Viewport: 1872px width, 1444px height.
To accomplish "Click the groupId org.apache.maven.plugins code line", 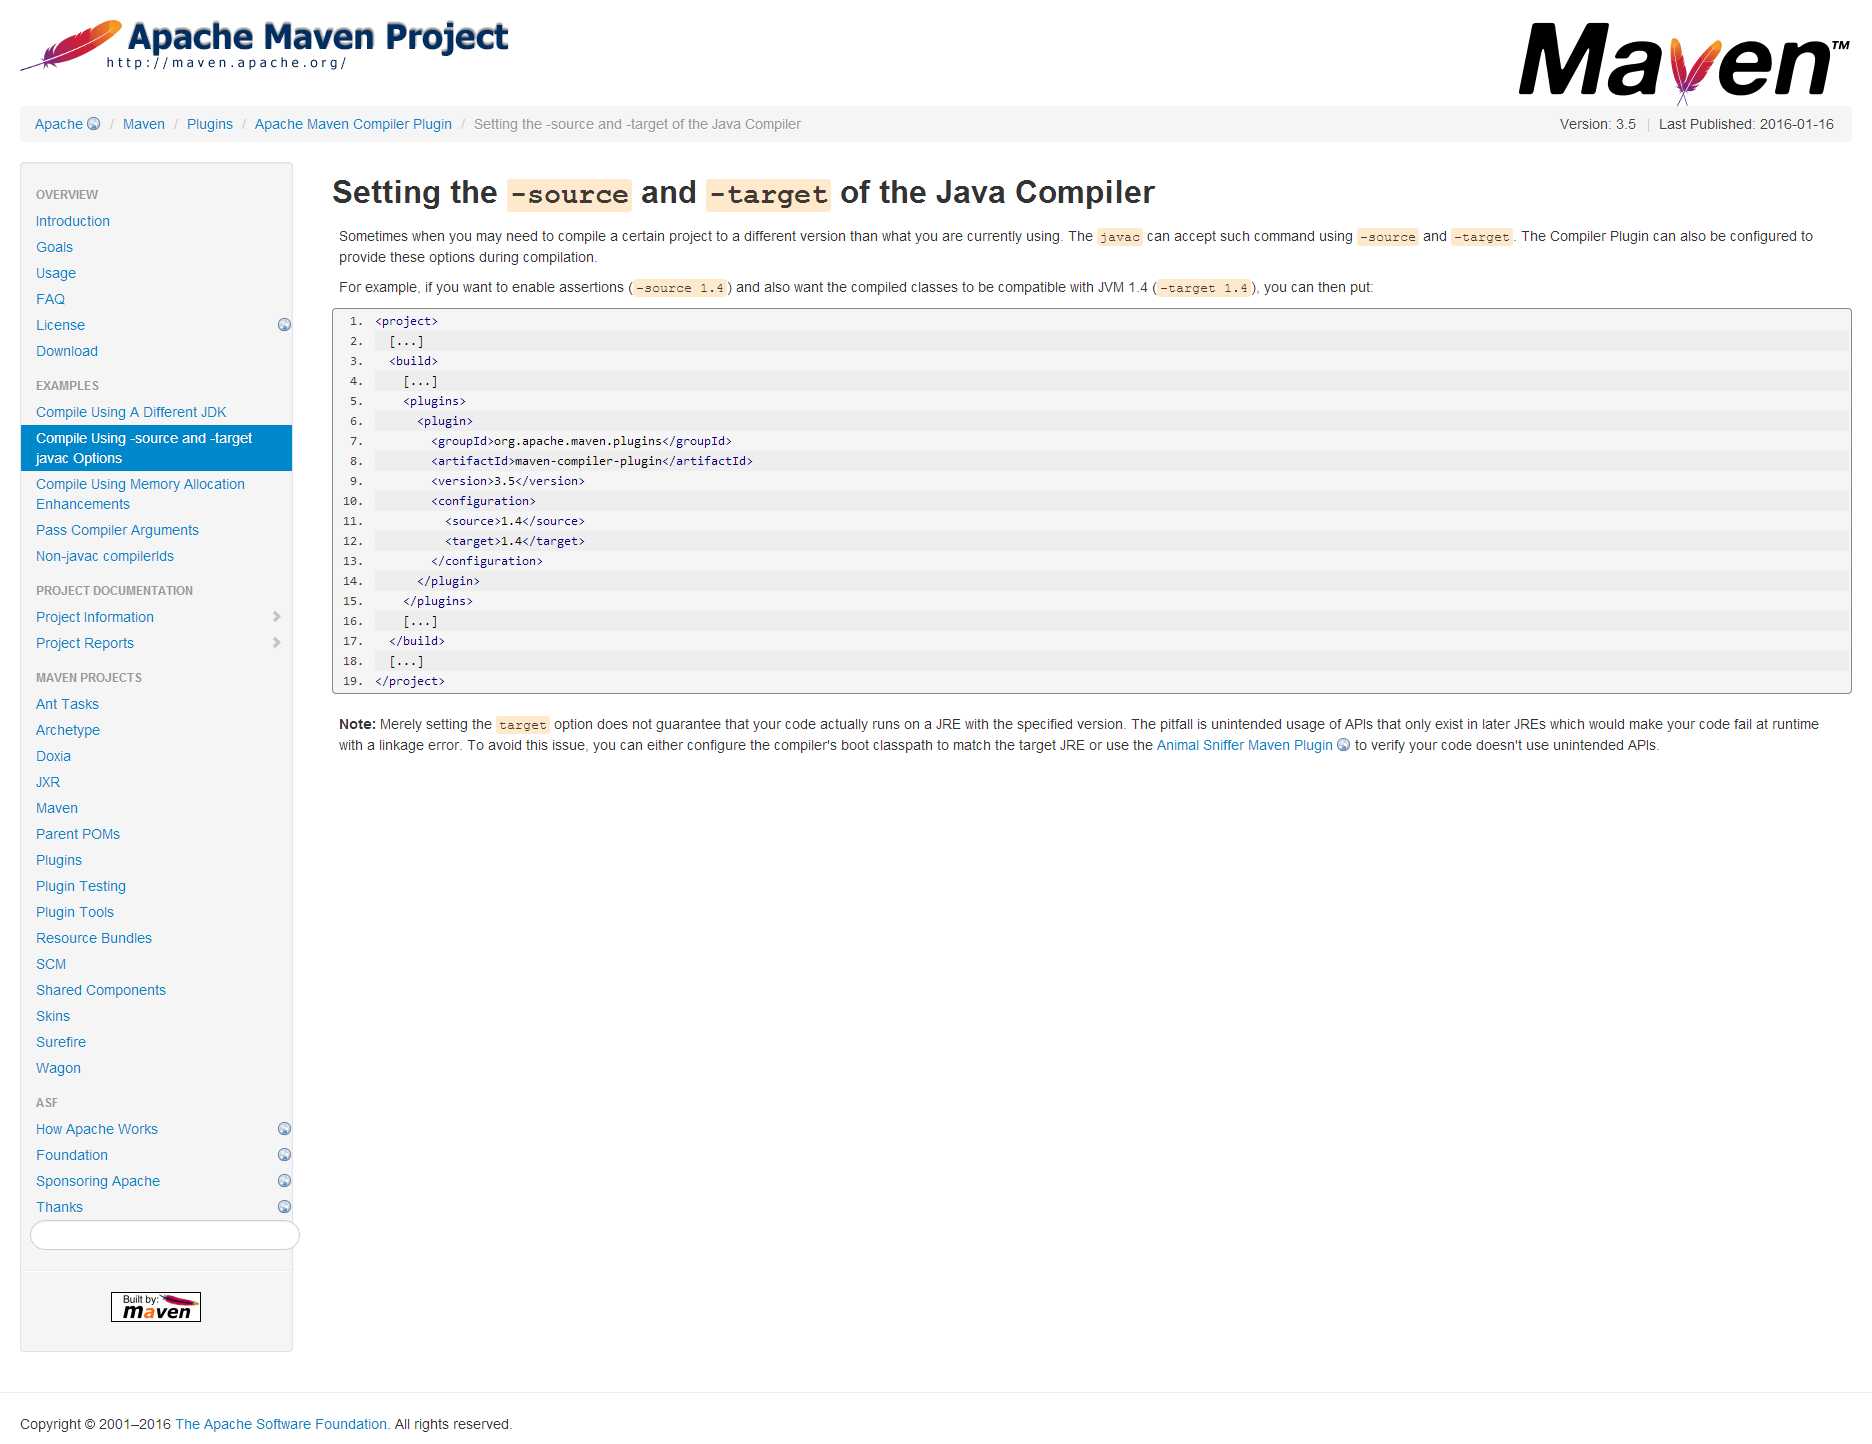I will (x=581, y=441).
